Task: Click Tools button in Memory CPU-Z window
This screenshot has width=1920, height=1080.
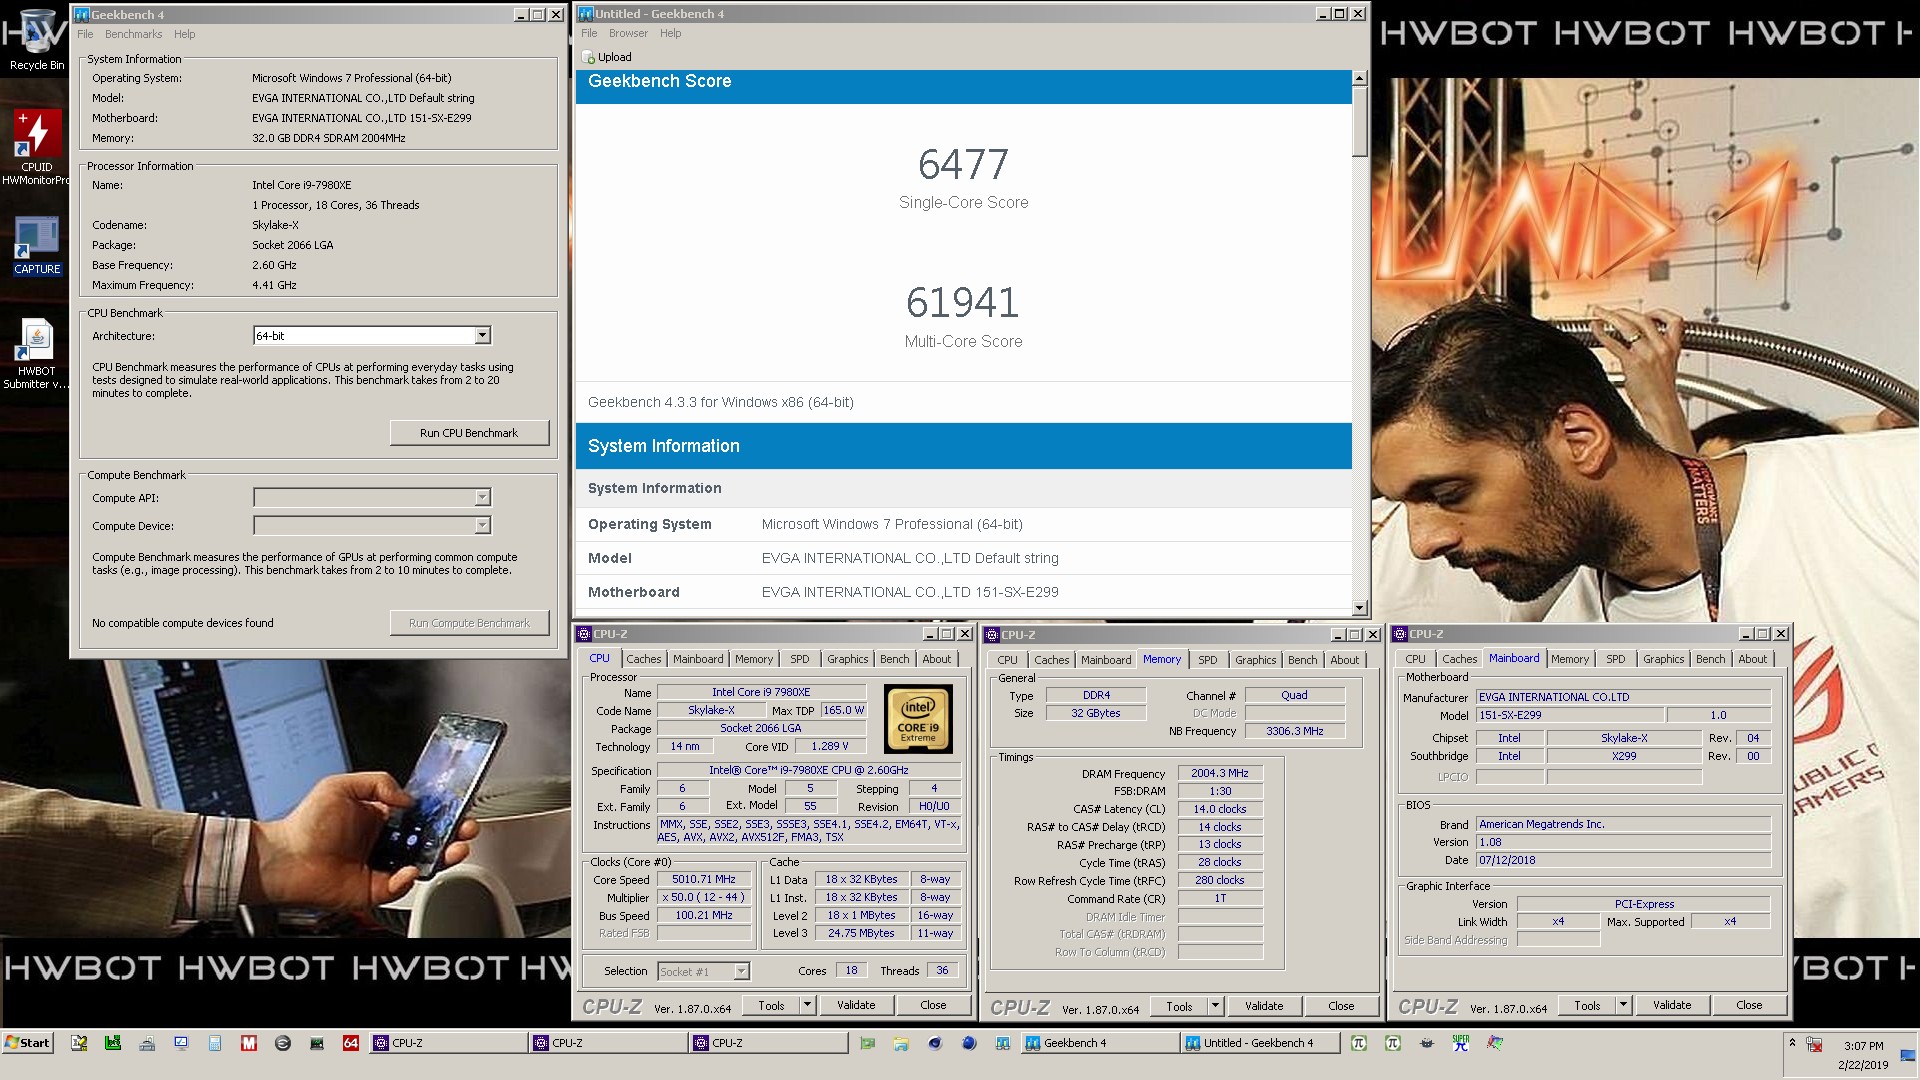Action: (1179, 1006)
